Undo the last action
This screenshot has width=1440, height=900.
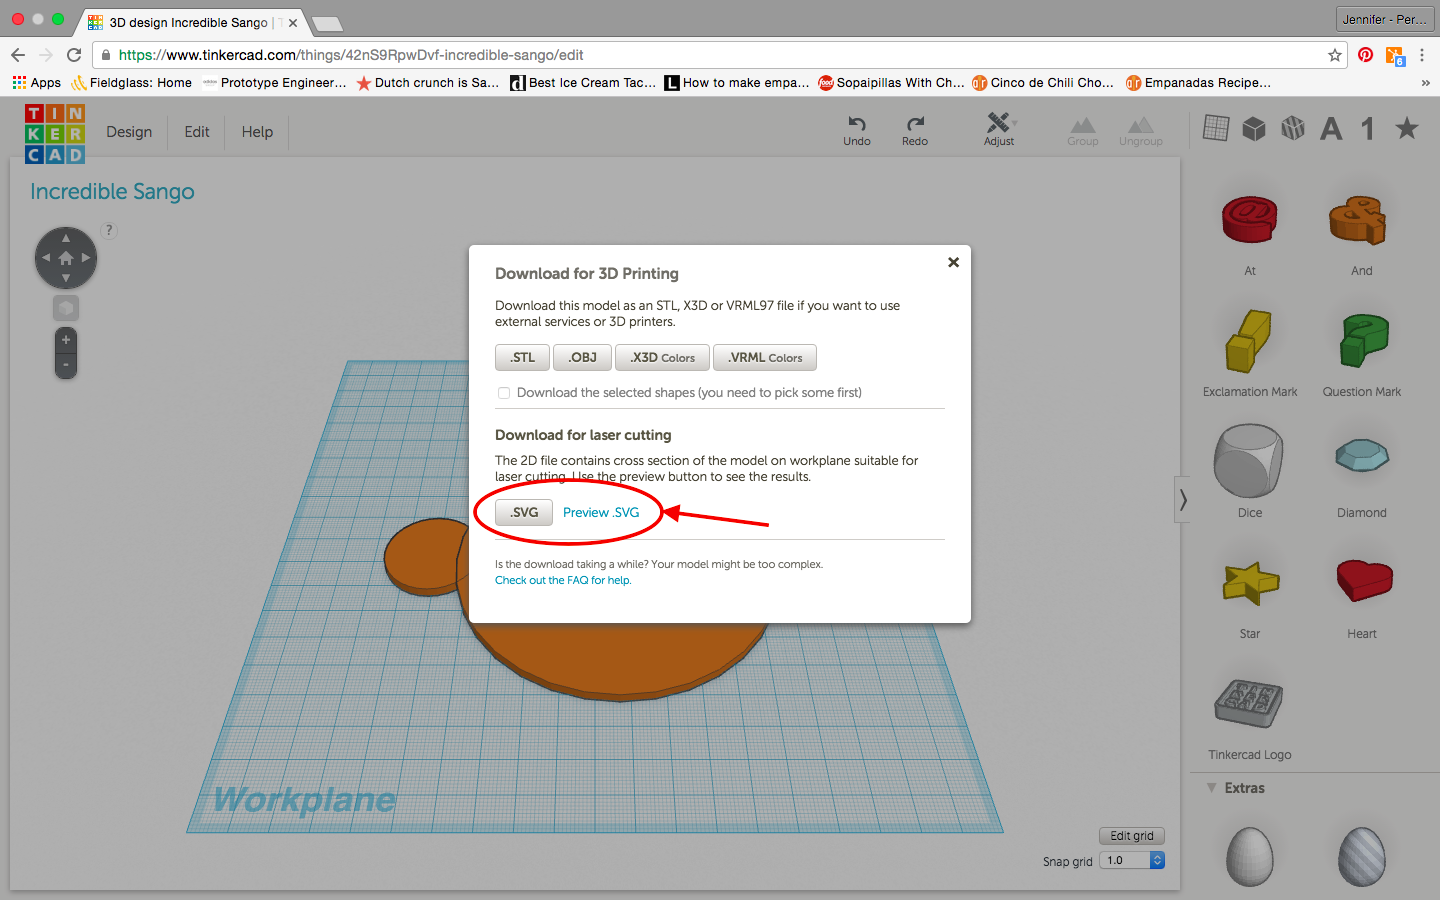(857, 131)
